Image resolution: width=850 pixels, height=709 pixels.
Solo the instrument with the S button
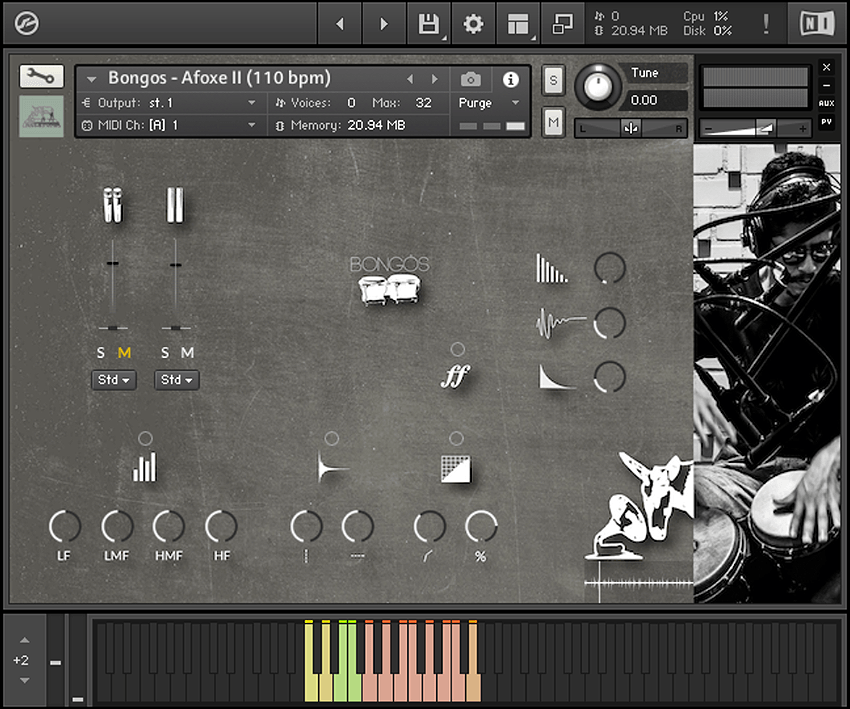(x=553, y=80)
